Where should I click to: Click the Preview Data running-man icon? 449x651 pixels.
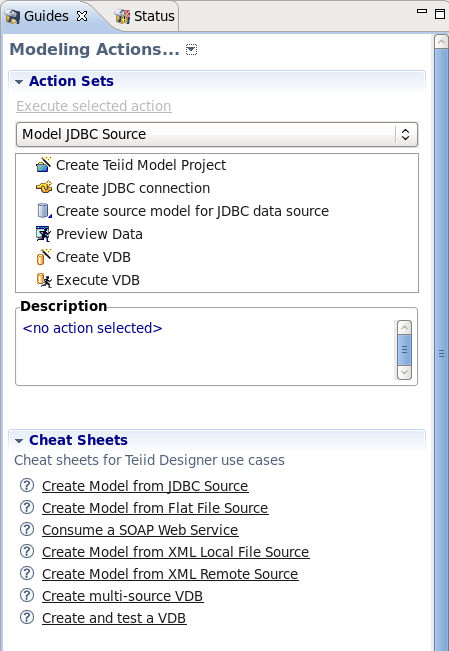click(44, 234)
